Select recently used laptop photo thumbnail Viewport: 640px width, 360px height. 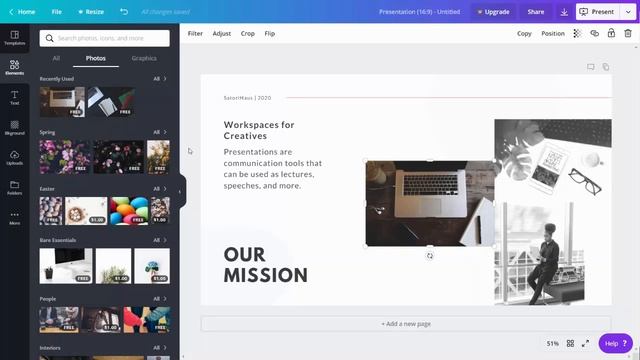(62, 102)
